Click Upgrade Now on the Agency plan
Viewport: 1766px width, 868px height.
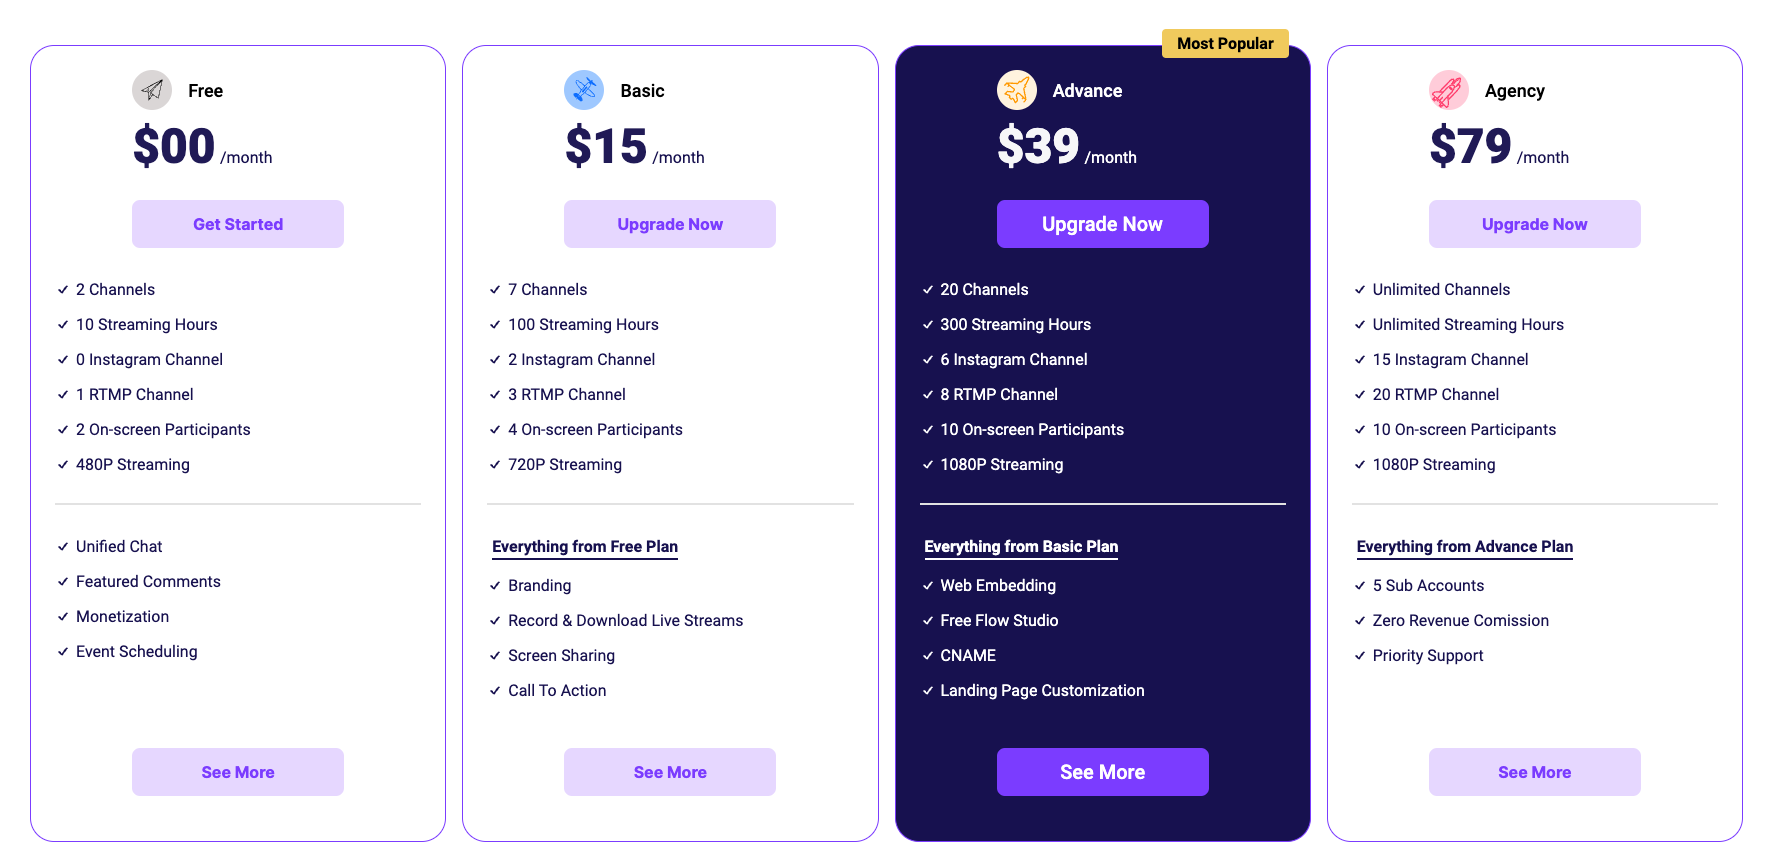[1534, 224]
